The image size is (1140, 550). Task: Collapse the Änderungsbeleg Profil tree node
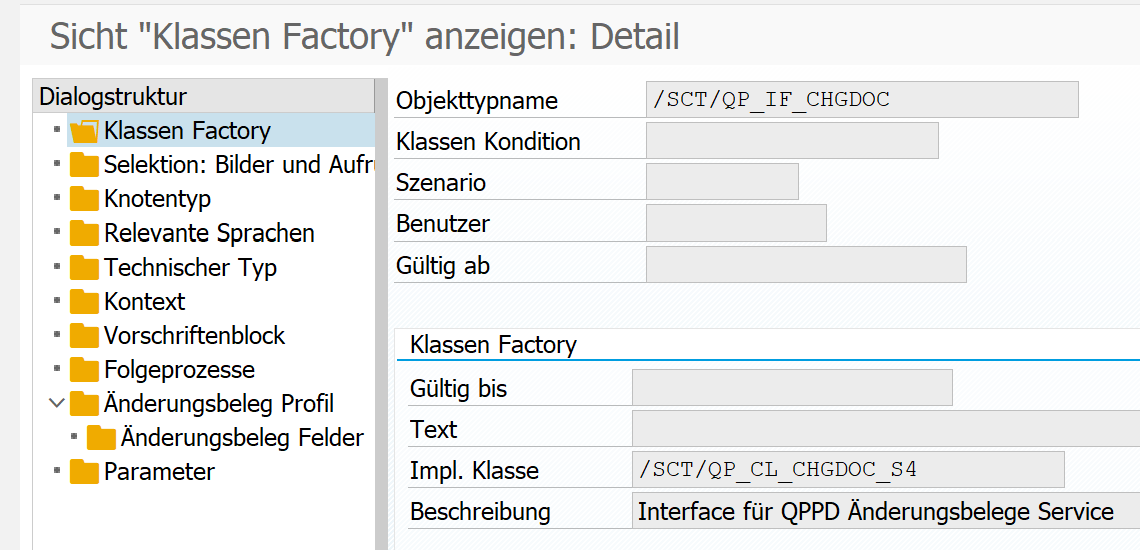(54, 403)
